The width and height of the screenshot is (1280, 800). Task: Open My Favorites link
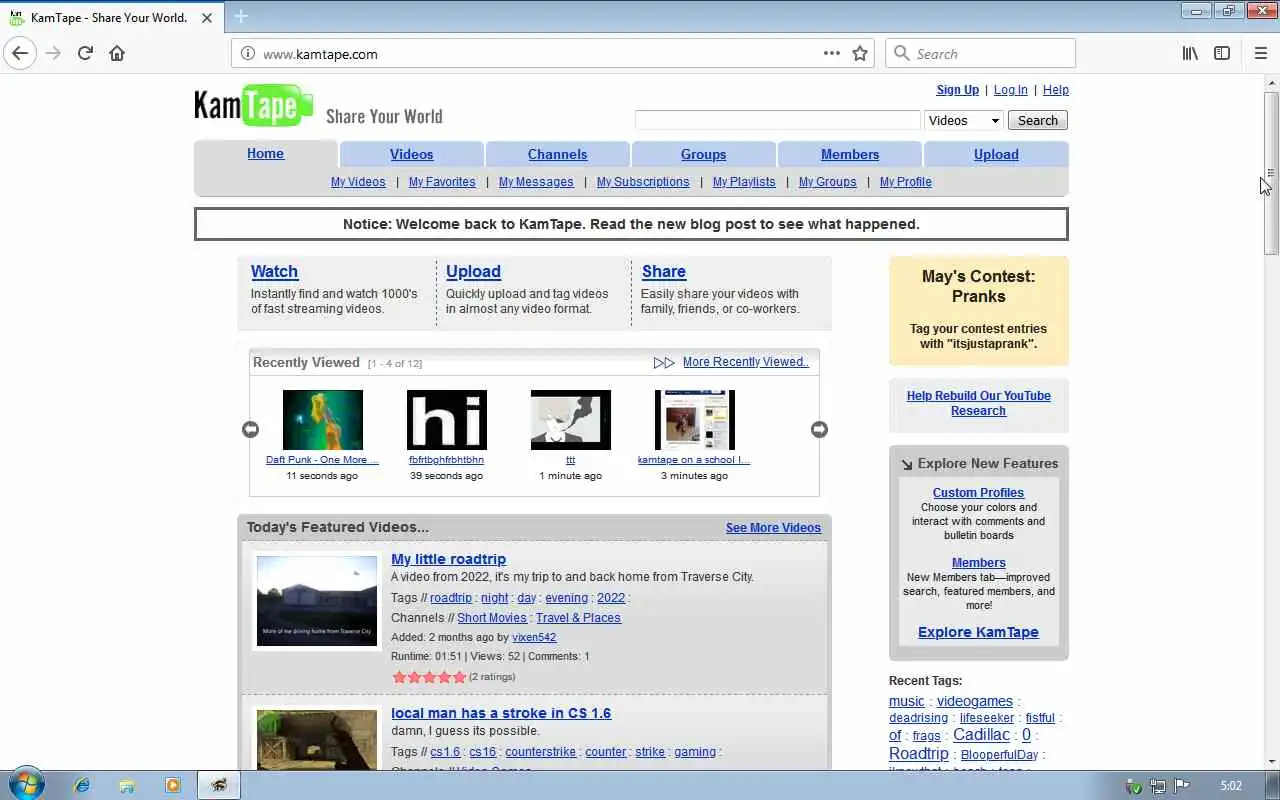[442, 182]
